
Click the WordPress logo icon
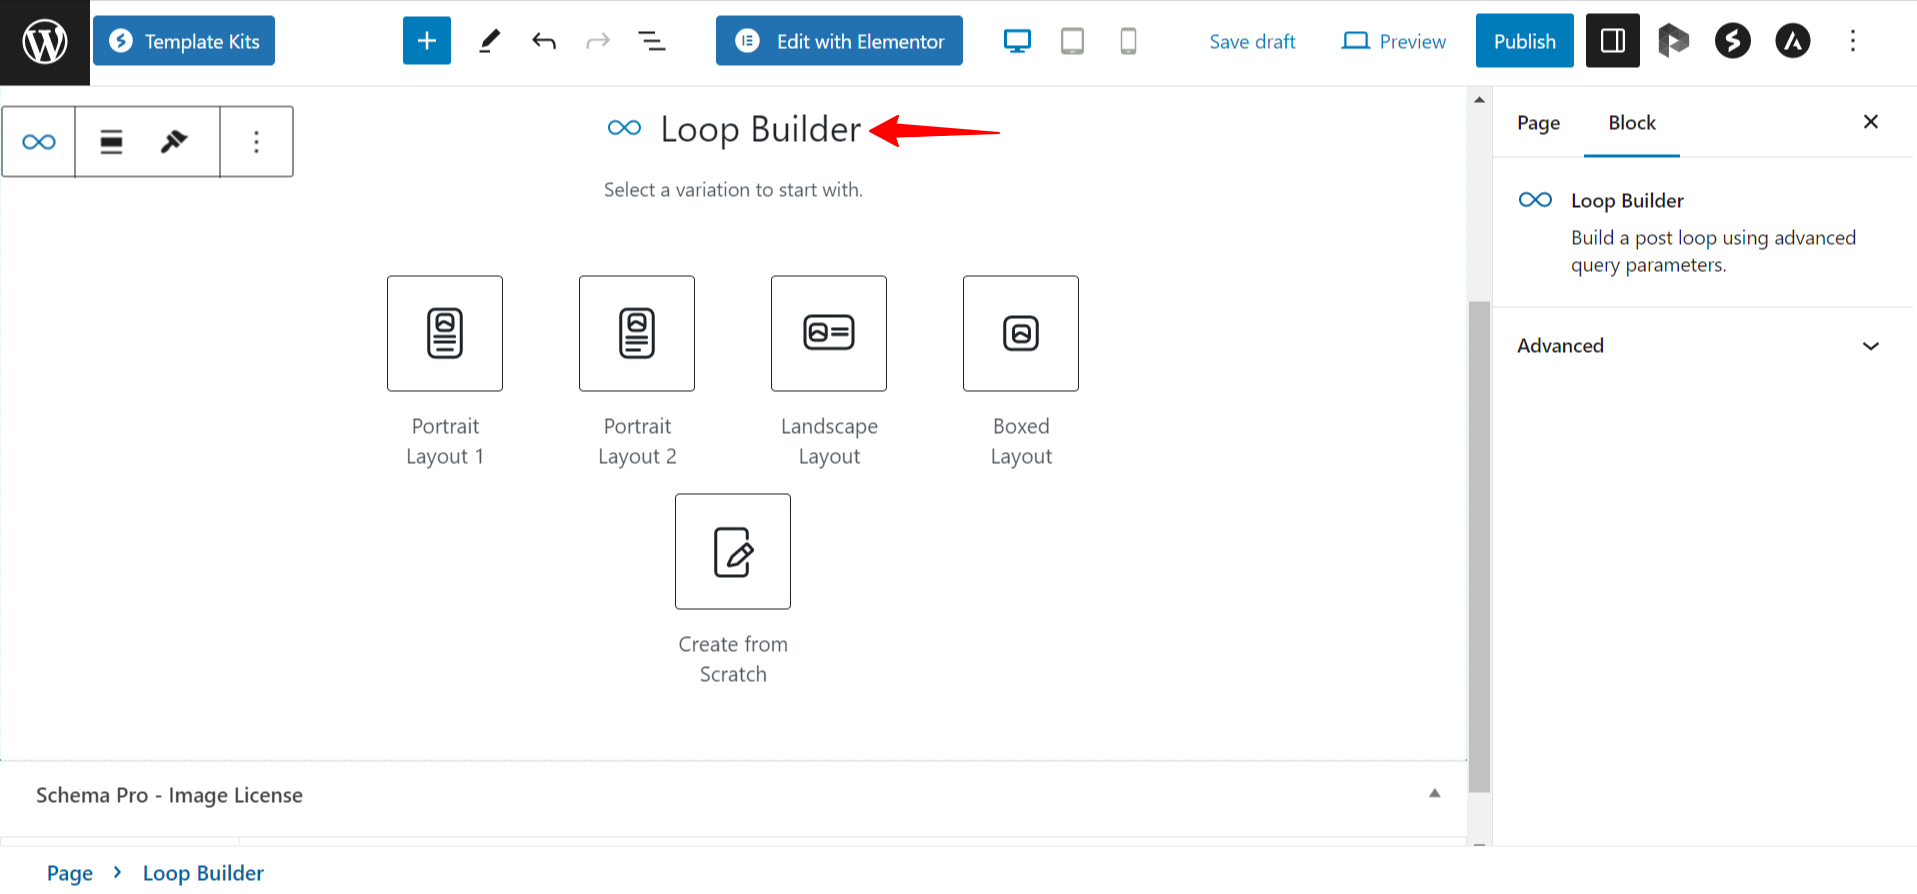pyautogui.click(x=45, y=42)
